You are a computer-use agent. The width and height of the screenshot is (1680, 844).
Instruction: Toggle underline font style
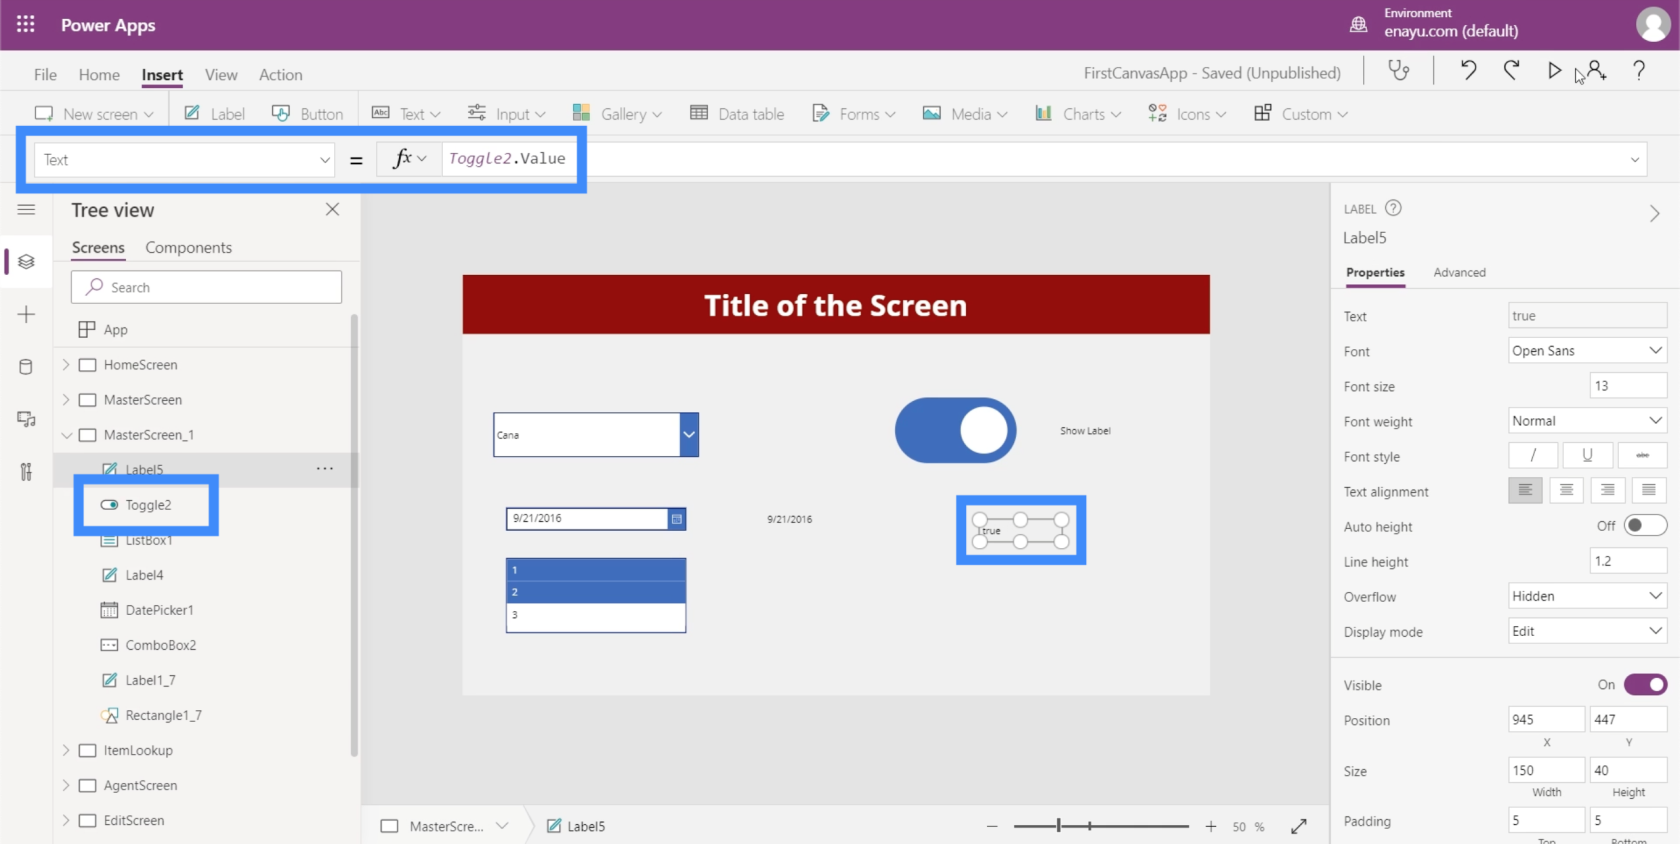point(1587,456)
